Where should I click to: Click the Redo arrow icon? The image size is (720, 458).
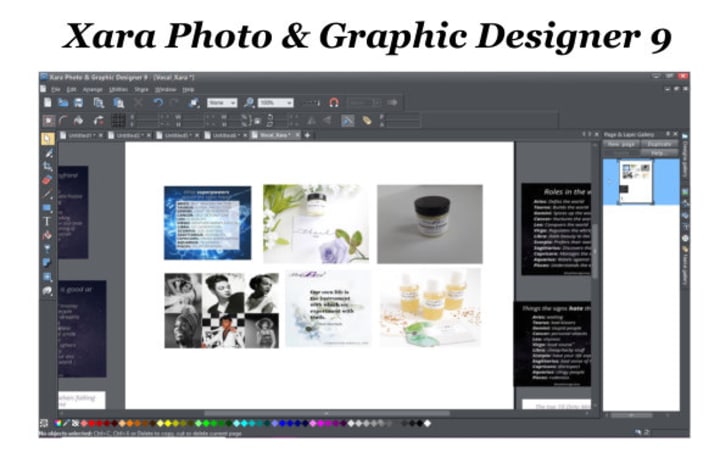[x=174, y=102]
